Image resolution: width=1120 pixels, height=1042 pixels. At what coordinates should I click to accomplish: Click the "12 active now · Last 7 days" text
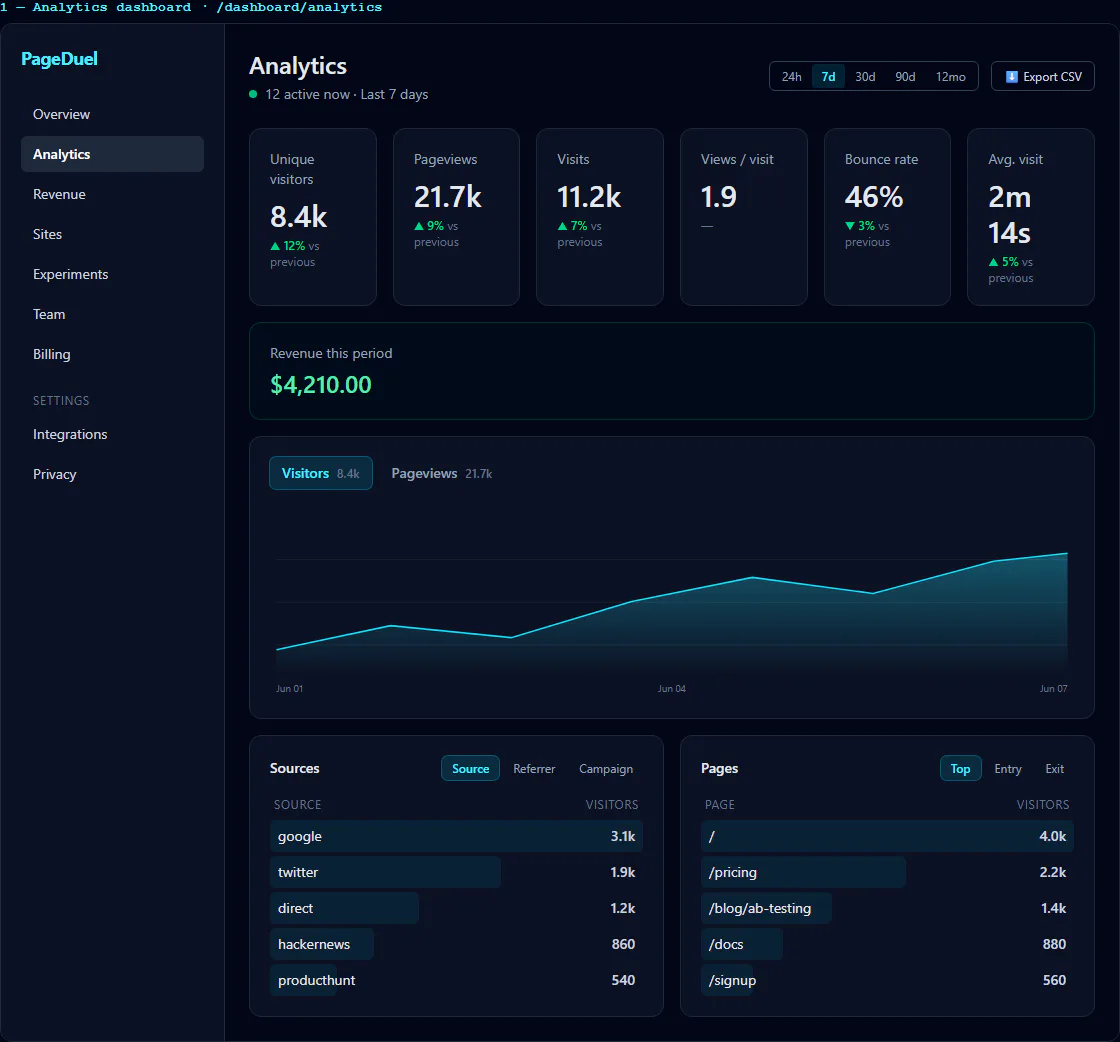point(346,94)
